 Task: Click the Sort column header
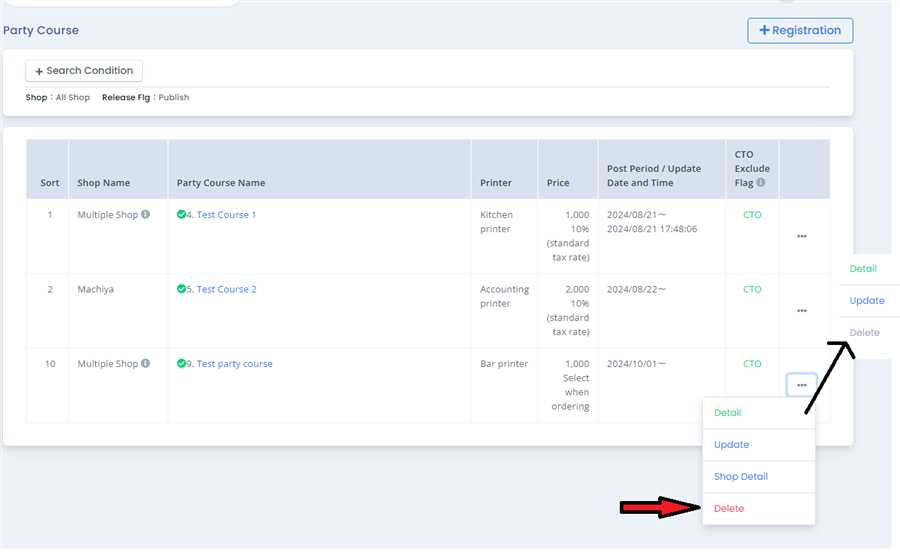(50, 183)
